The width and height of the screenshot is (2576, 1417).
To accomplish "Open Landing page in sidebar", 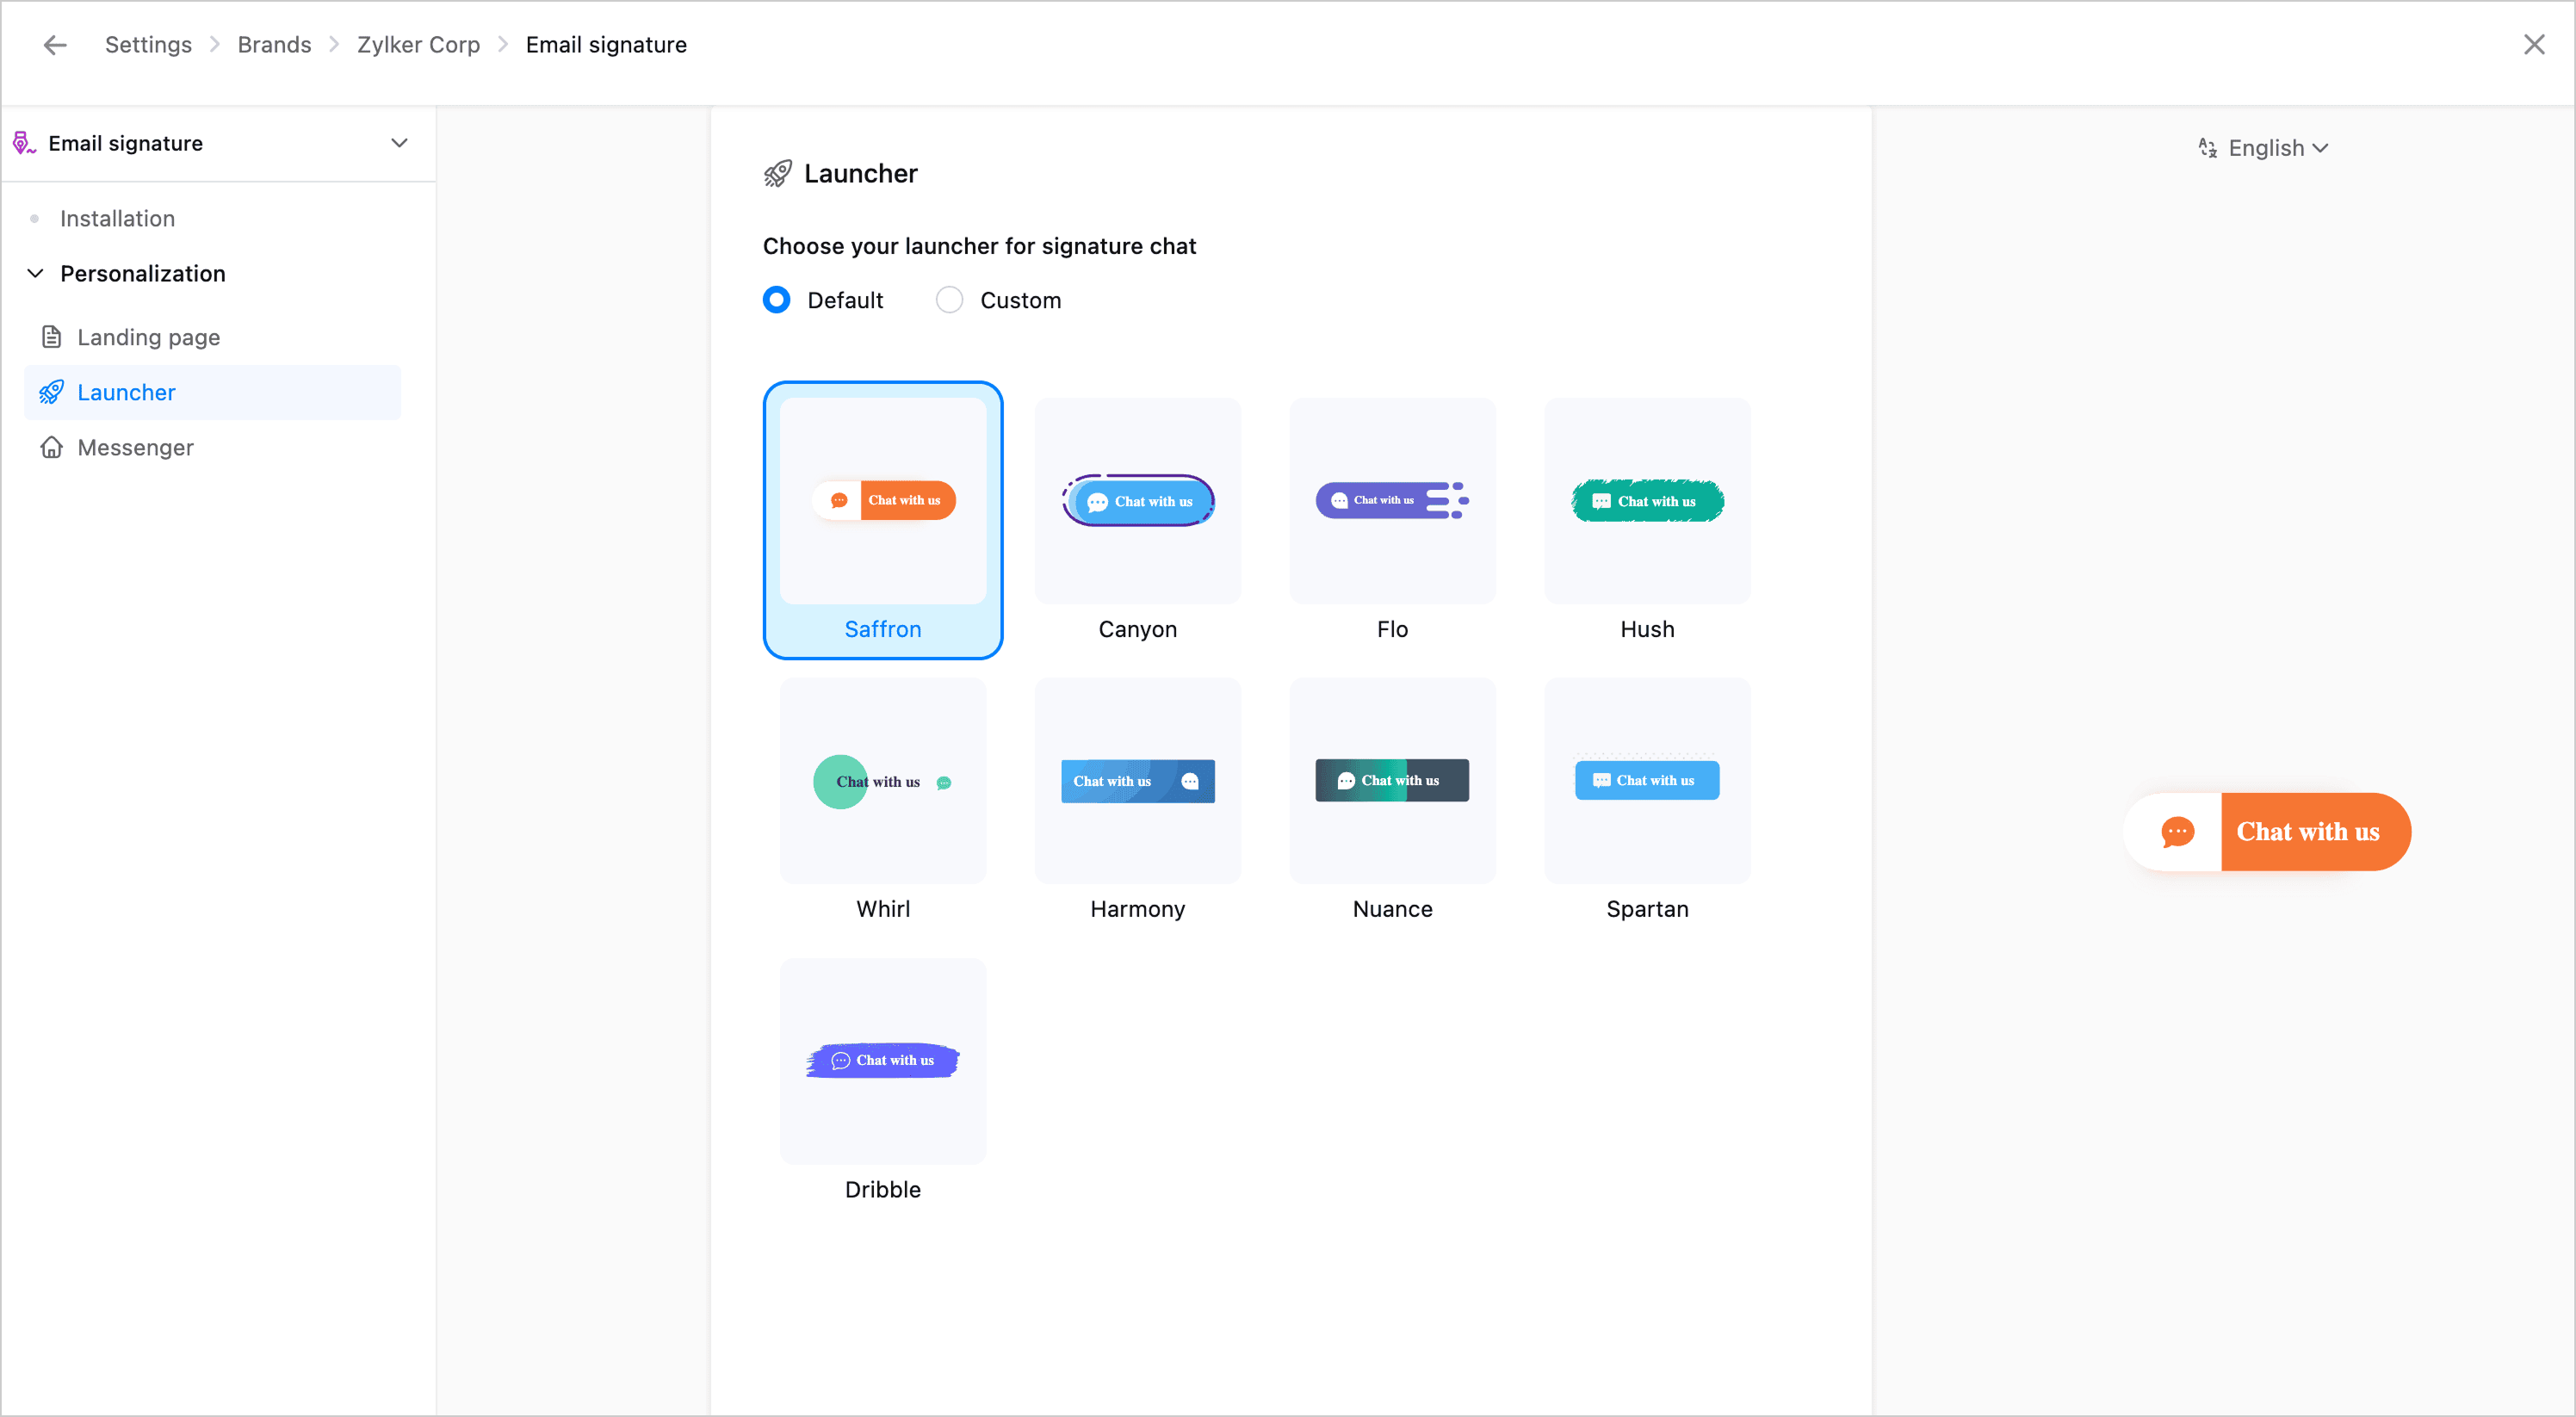I will [x=148, y=337].
